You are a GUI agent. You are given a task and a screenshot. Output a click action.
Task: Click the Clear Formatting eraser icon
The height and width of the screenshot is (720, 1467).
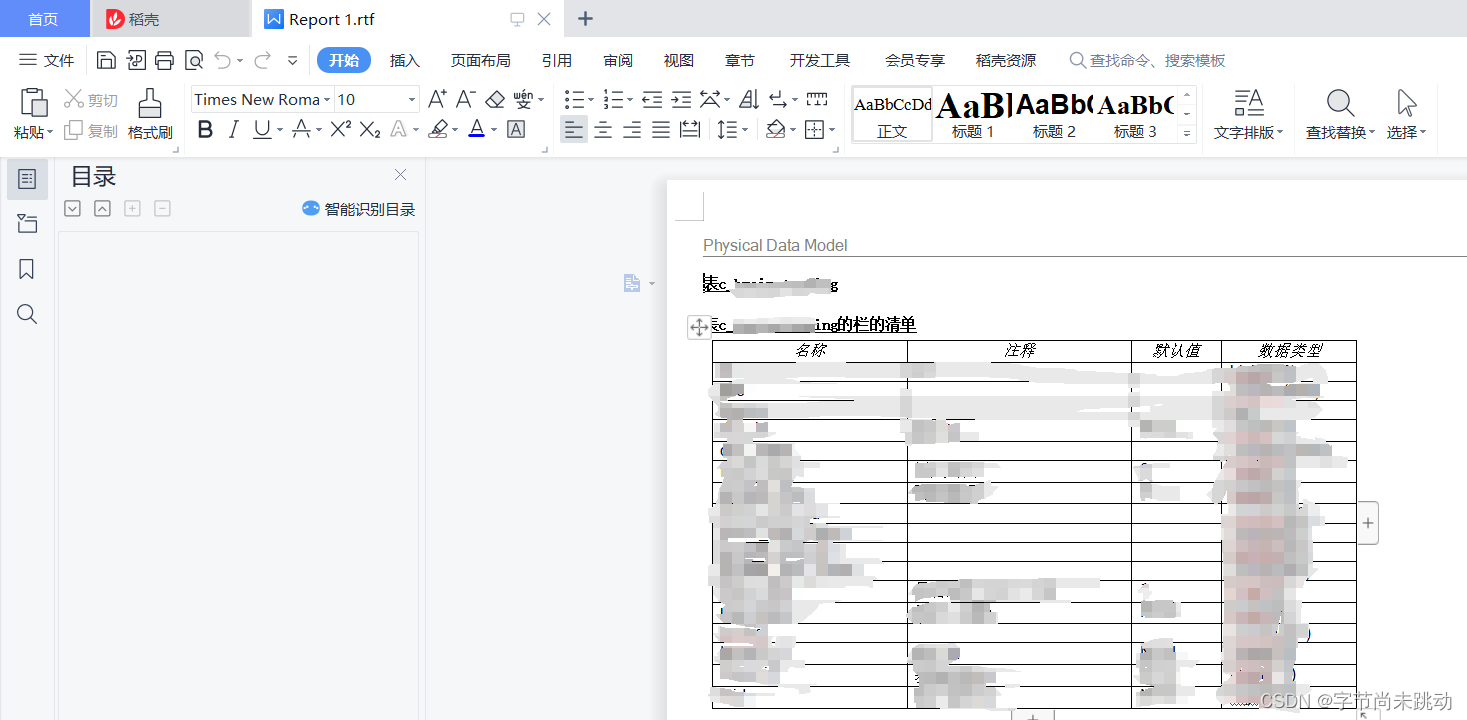(x=495, y=99)
